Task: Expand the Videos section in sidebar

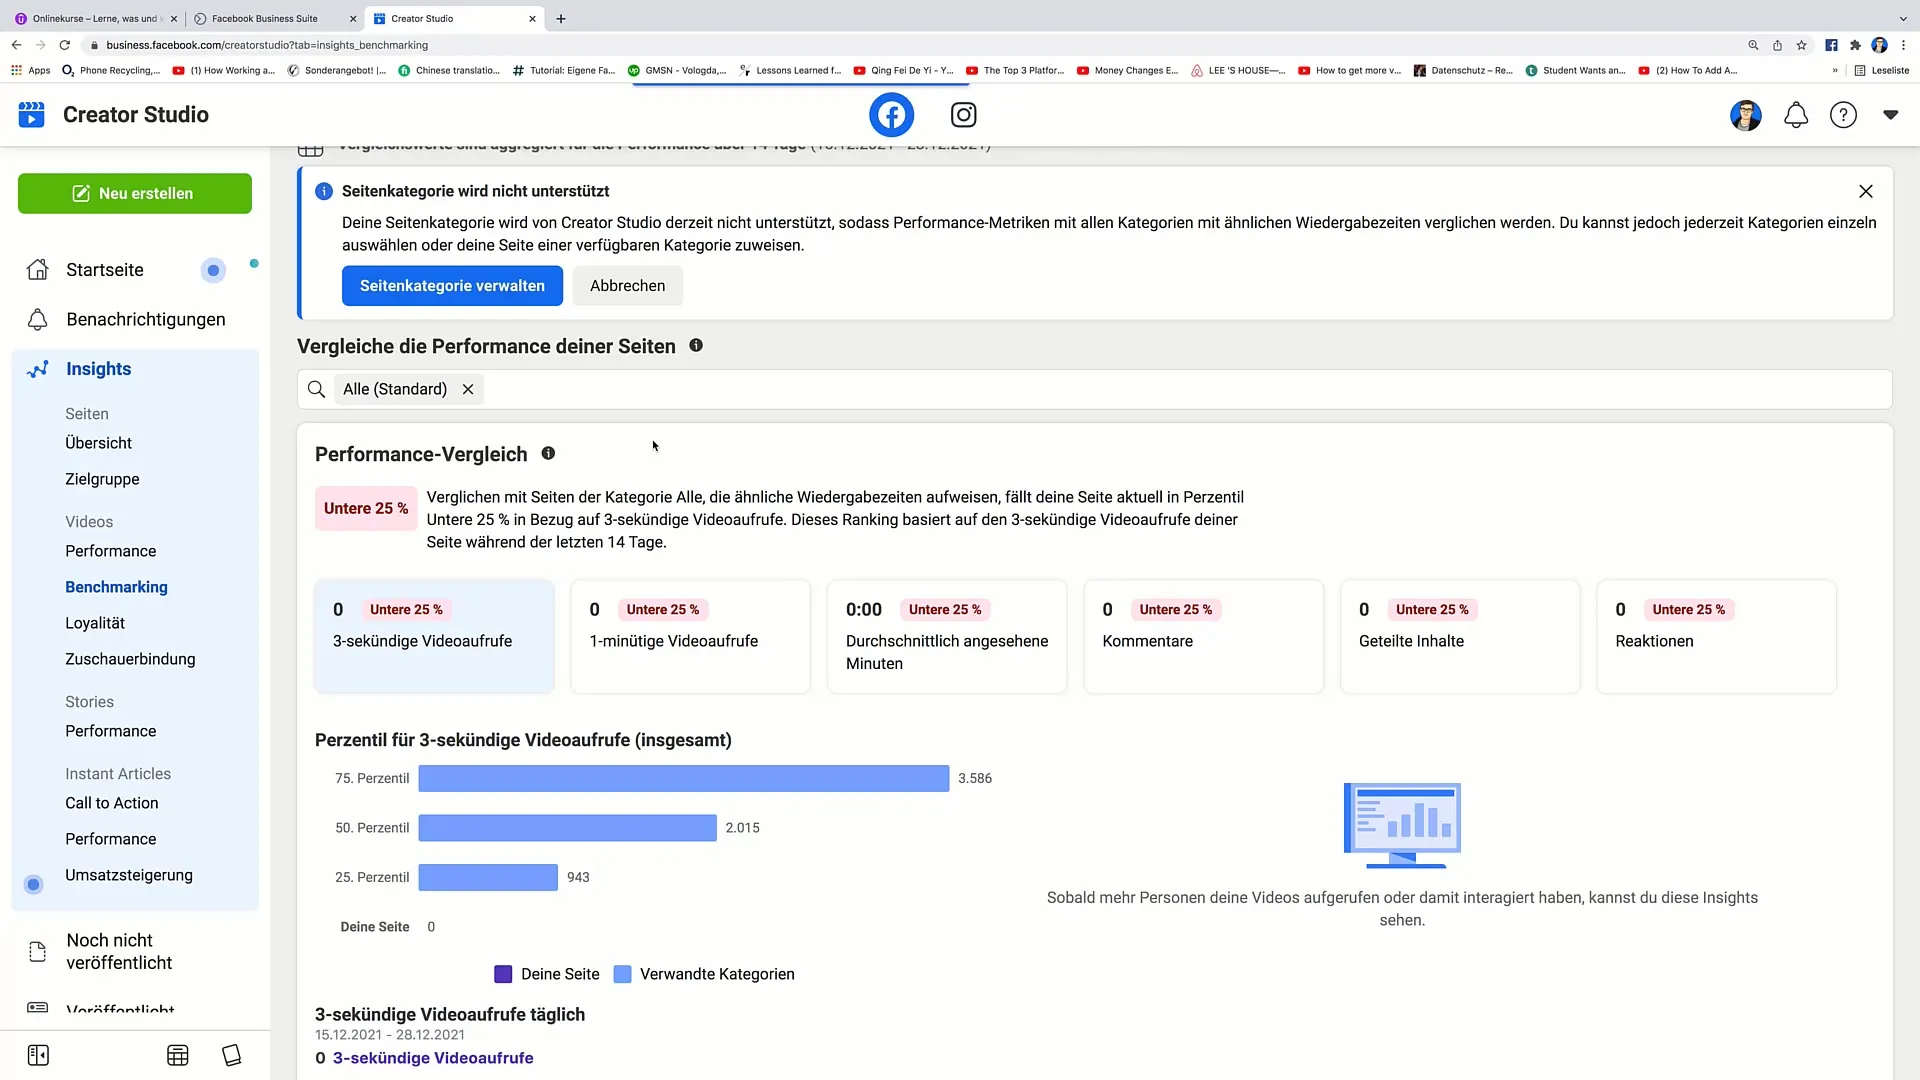Action: (x=88, y=521)
